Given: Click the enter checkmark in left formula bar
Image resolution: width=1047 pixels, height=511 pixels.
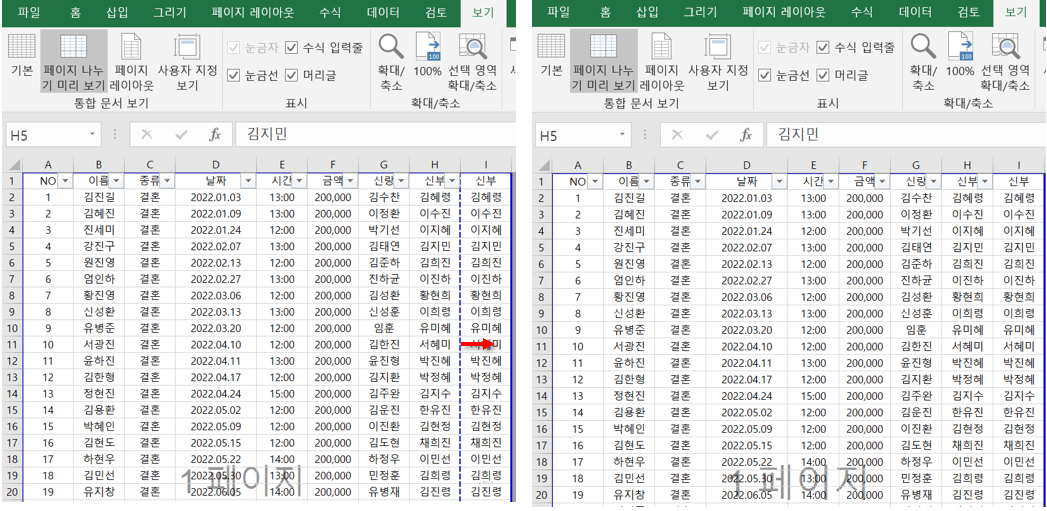Looking at the screenshot, I should click(x=181, y=135).
